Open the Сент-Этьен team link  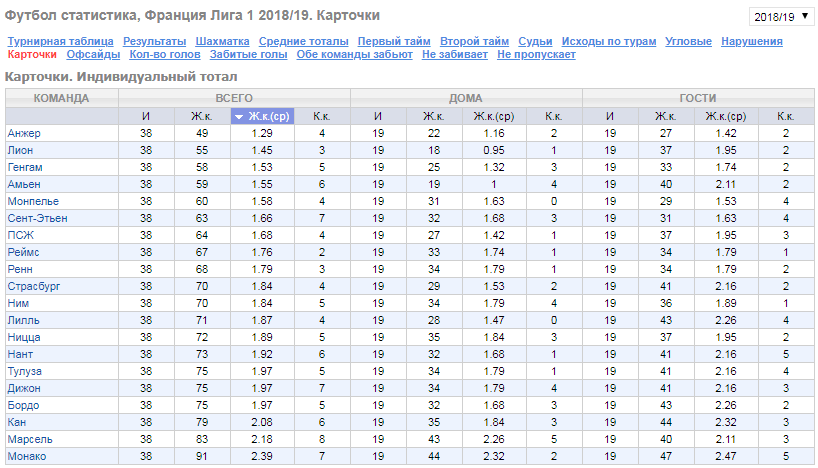[38, 218]
